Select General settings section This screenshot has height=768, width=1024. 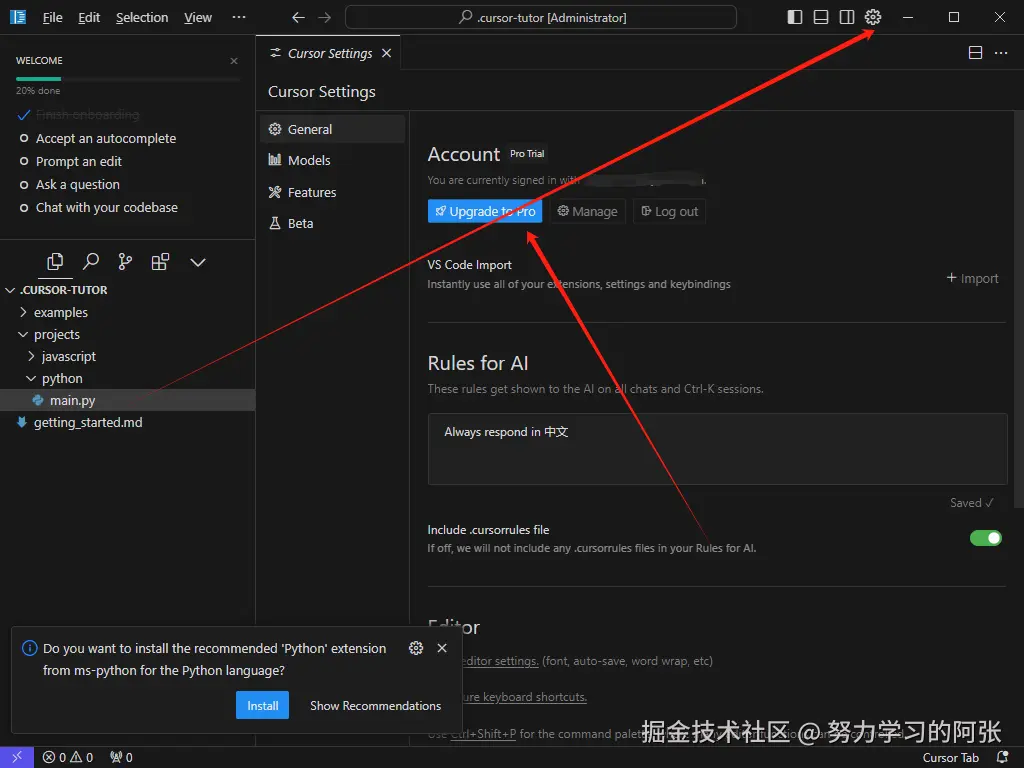332,129
